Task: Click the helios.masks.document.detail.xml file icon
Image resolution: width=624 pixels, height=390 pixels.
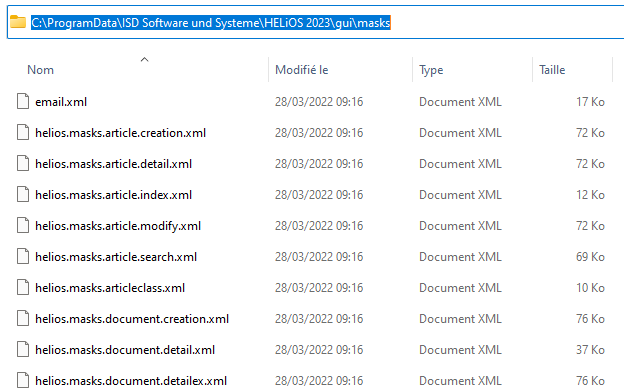Action: coord(23,350)
